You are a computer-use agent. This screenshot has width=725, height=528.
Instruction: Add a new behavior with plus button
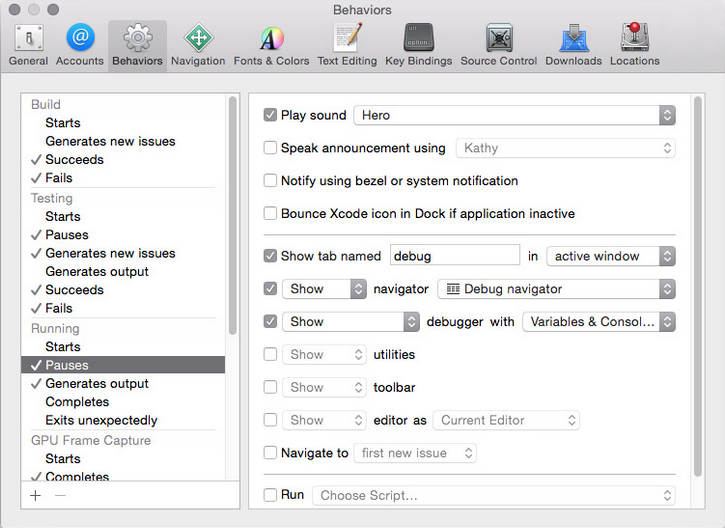click(x=36, y=496)
